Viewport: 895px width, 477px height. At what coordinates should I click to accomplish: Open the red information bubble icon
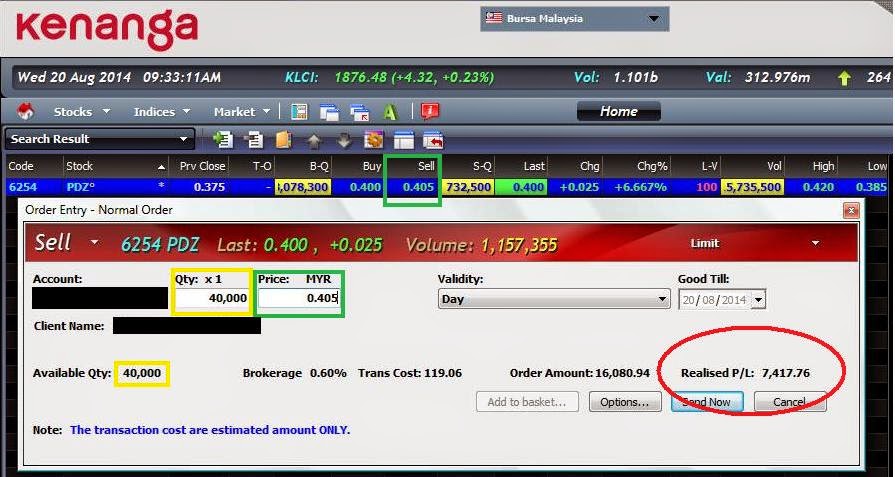pos(429,111)
